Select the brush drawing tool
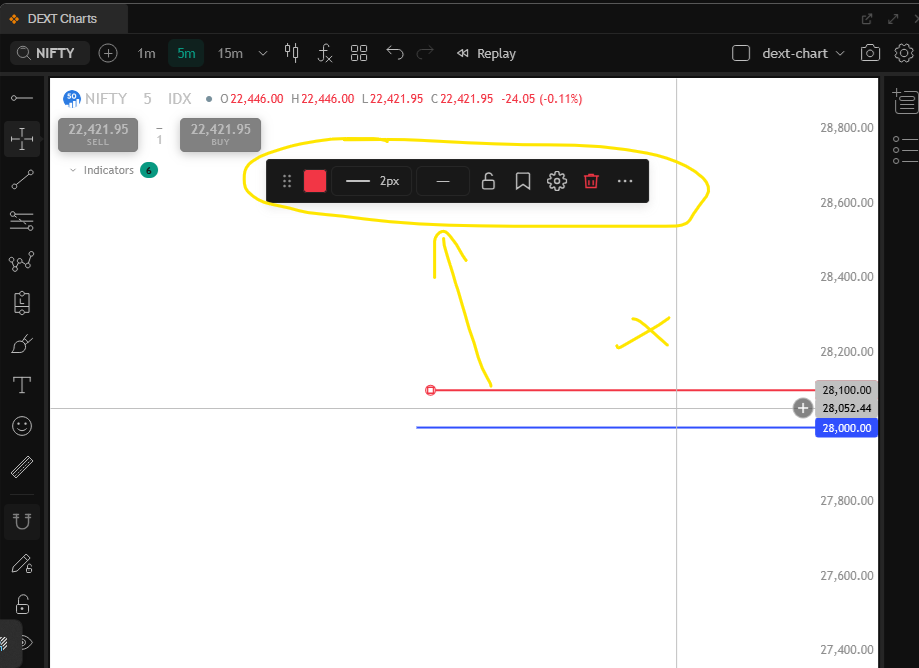The width and height of the screenshot is (919, 668). pyautogui.click(x=22, y=344)
